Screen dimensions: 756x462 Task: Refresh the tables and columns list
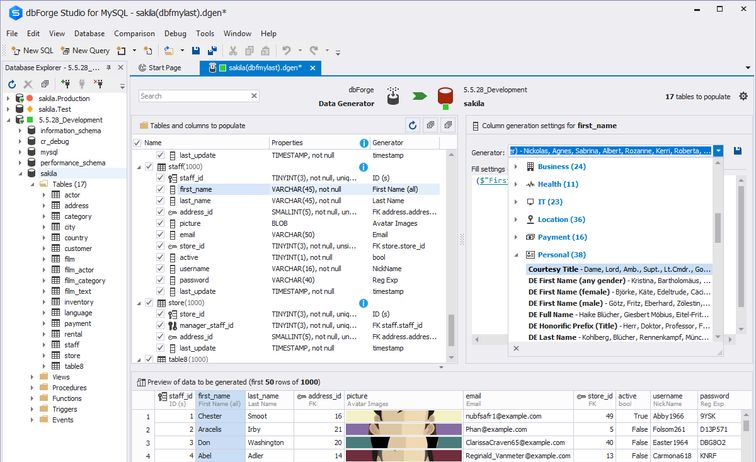point(413,125)
